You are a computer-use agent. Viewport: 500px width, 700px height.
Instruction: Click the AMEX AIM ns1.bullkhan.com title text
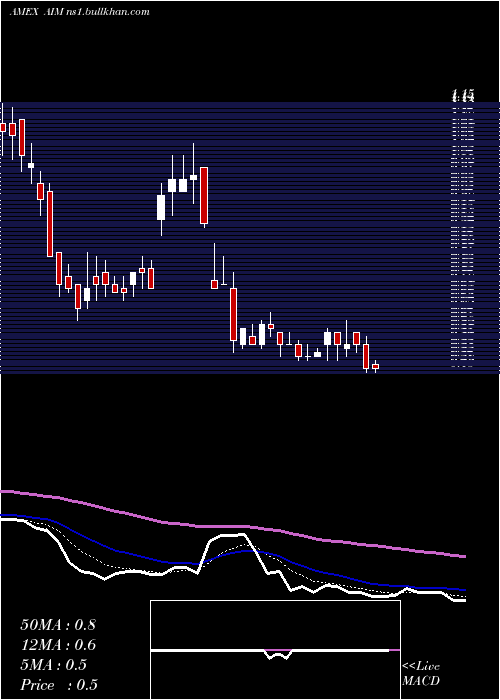coord(79,12)
